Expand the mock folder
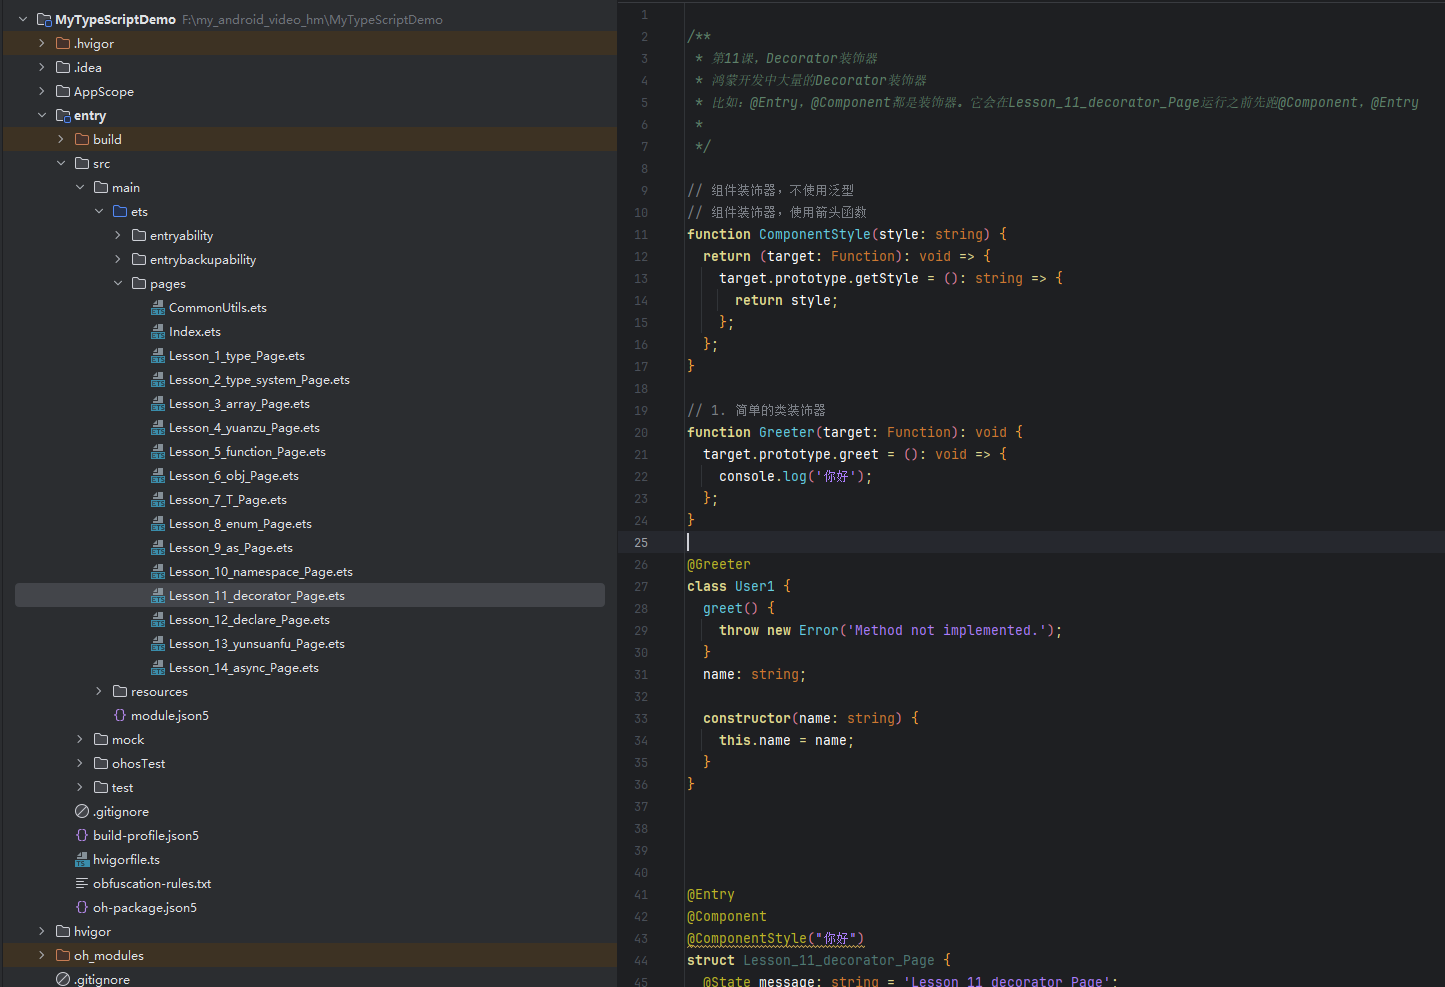Screen dimensions: 1445x987 pos(80,739)
